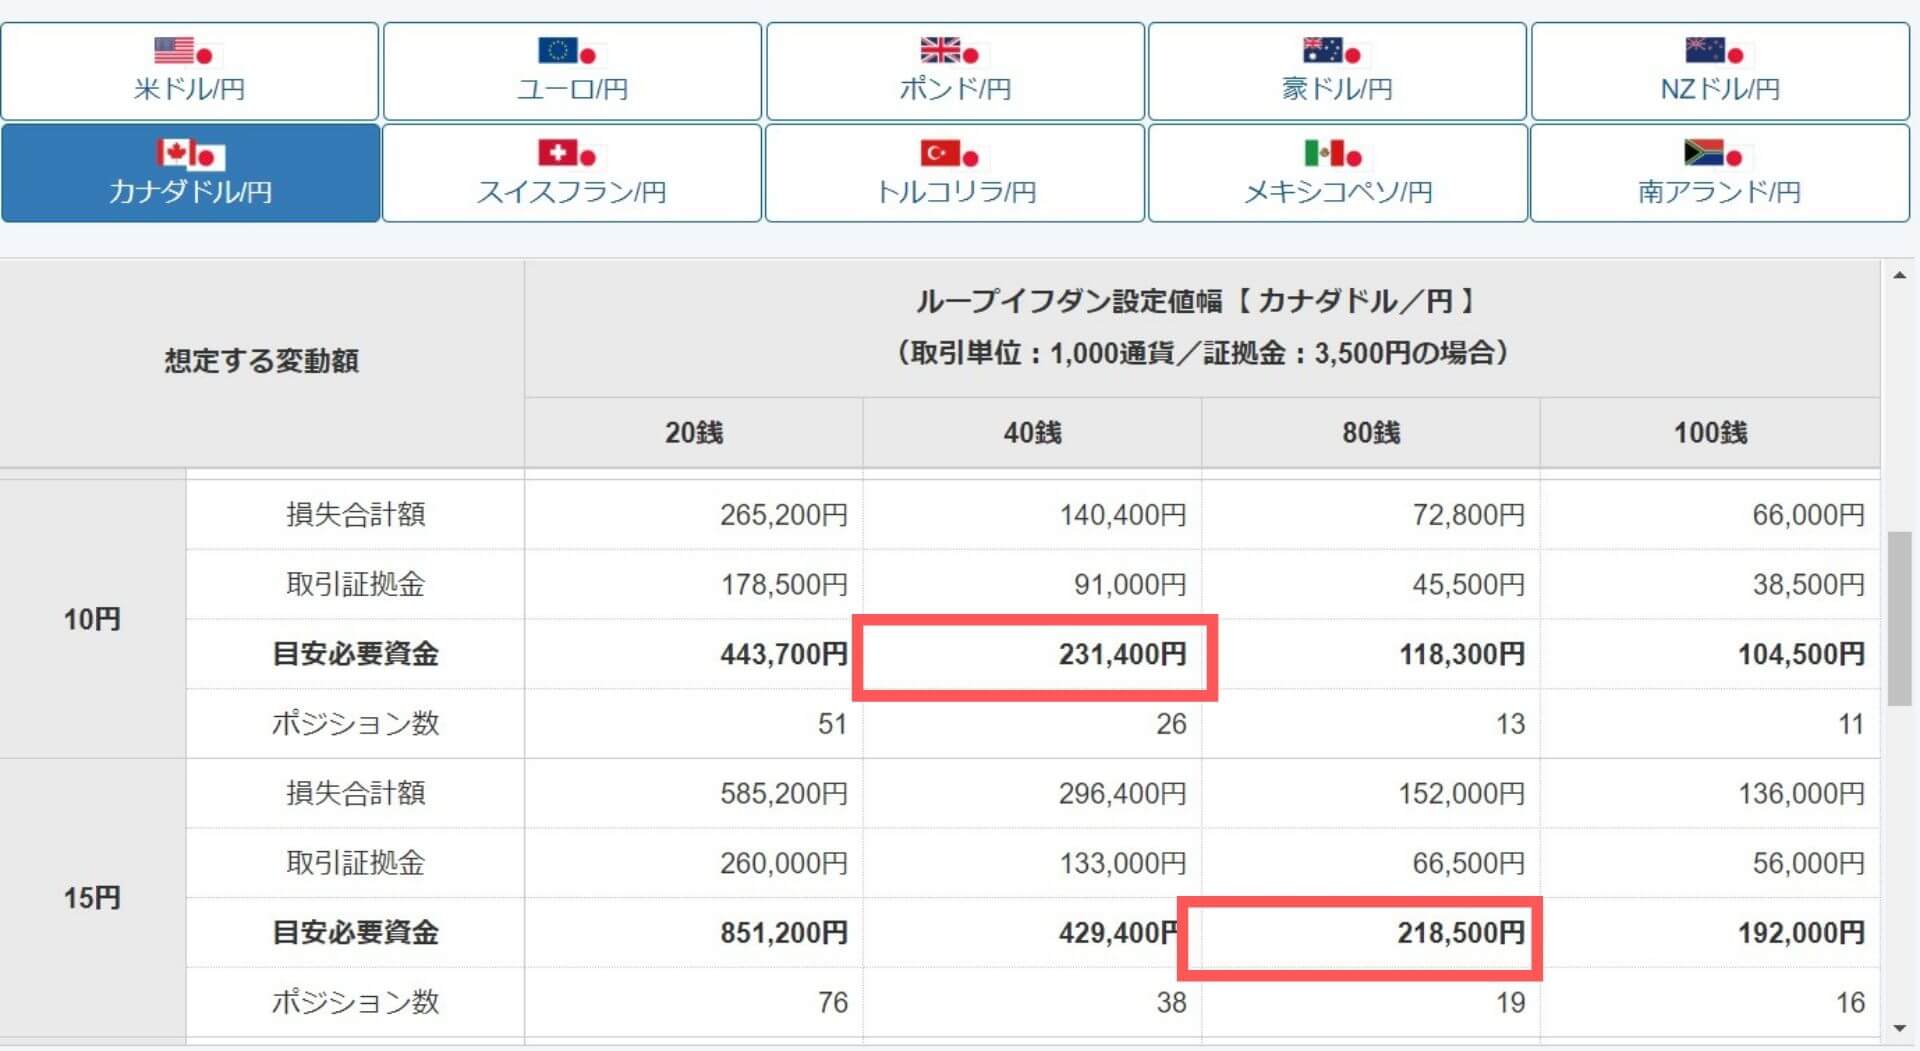Click the 443,700円 cell
1920x1051 pixels.
(694, 654)
